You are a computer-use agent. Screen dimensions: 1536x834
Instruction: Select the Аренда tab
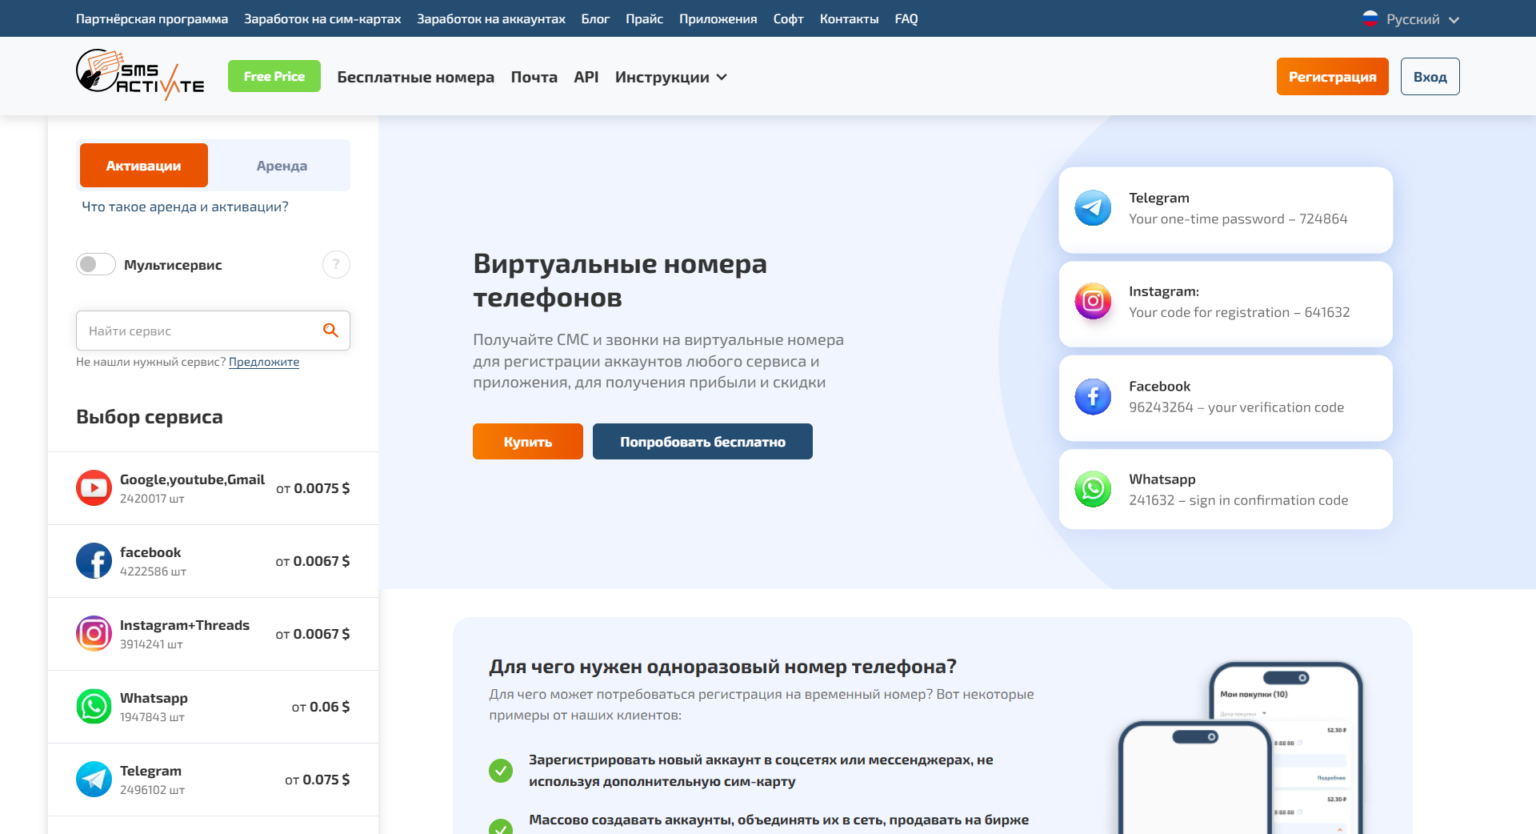tap(280, 164)
